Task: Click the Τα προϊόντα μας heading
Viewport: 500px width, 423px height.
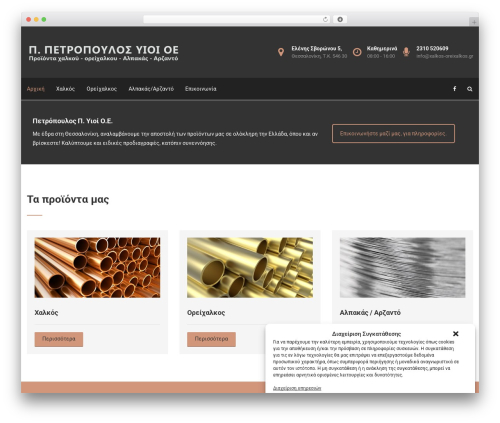Action: 68,199
